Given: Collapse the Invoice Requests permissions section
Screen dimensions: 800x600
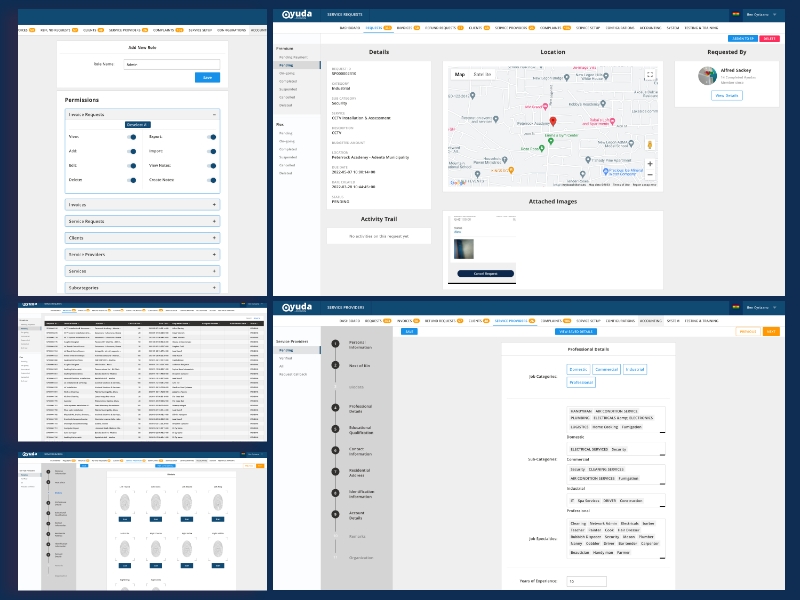Looking at the screenshot, I should 214,115.
